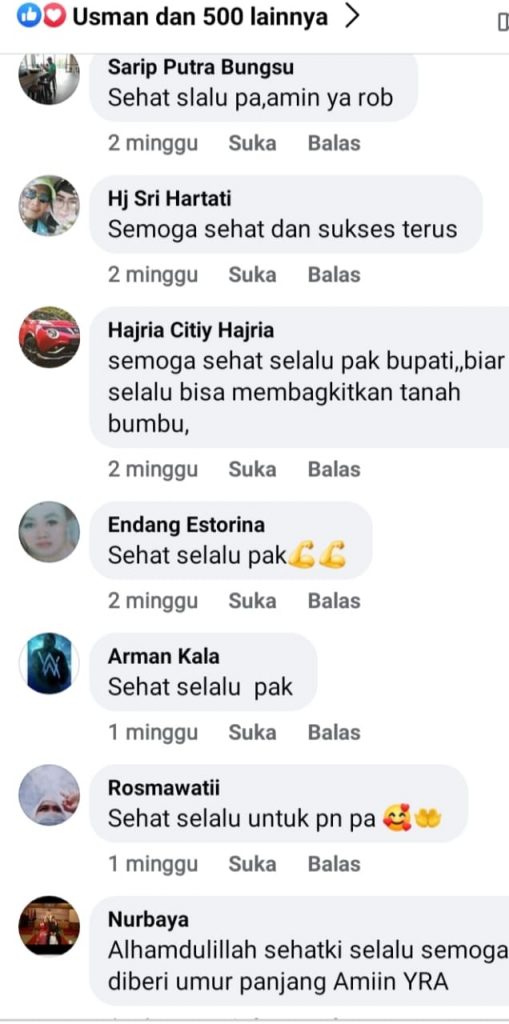509x1024 pixels.
Task: Open 'Usman dan 500 lainnya' reactions summary
Action: [x=200, y=17]
